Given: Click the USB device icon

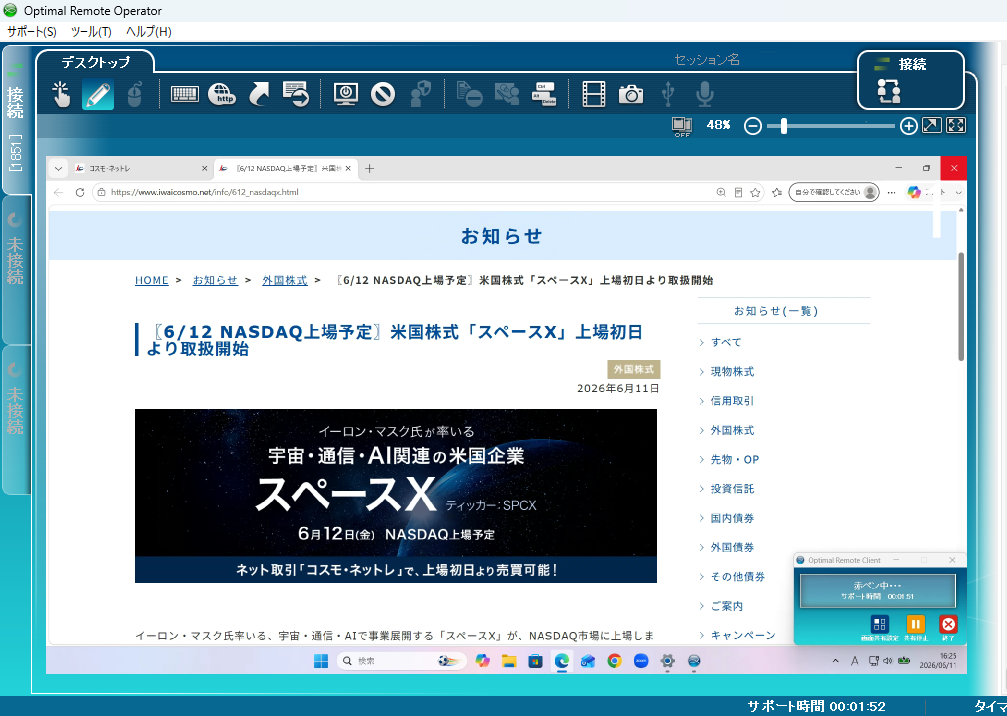Looking at the screenshot, I should point(668,94).
